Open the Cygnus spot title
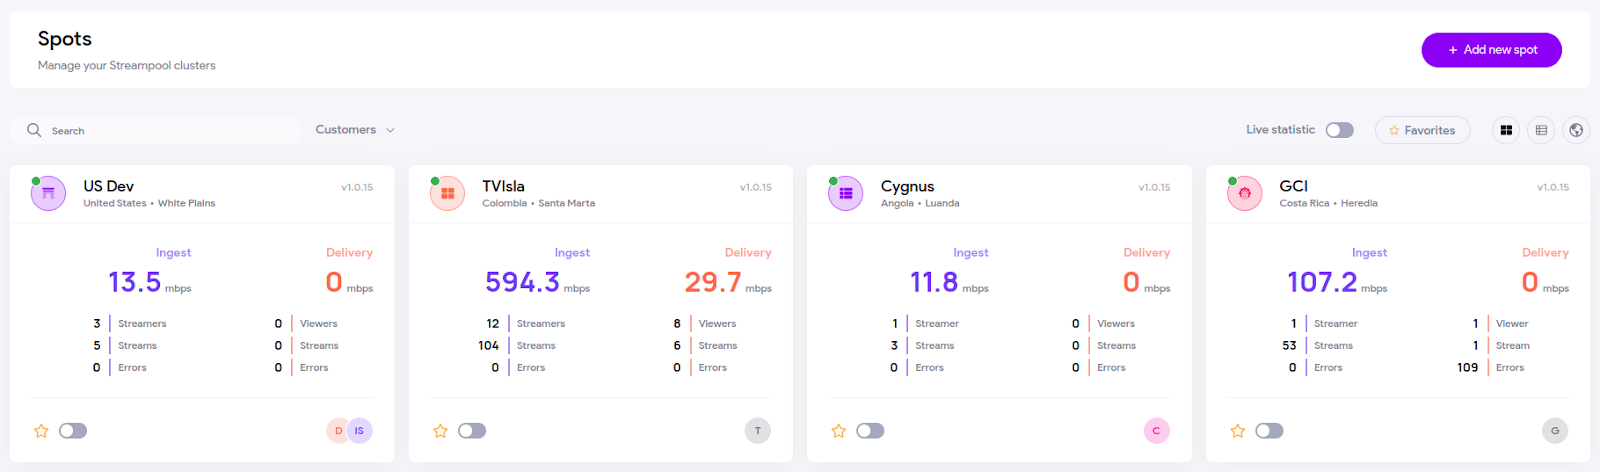Screen dimensions: 1600x472 tap(907, 187)
